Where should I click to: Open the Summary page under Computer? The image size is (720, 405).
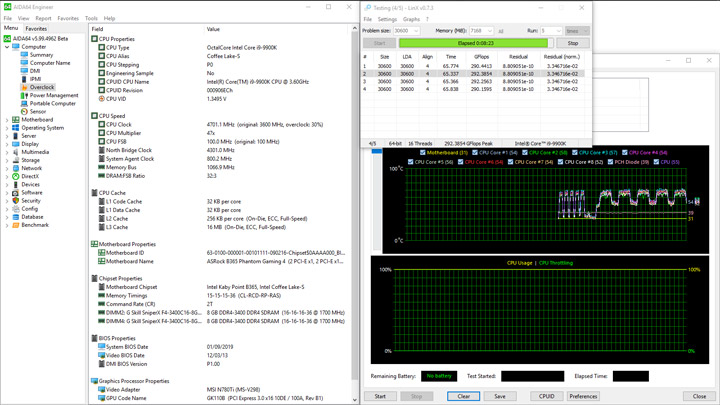(41, 55)
